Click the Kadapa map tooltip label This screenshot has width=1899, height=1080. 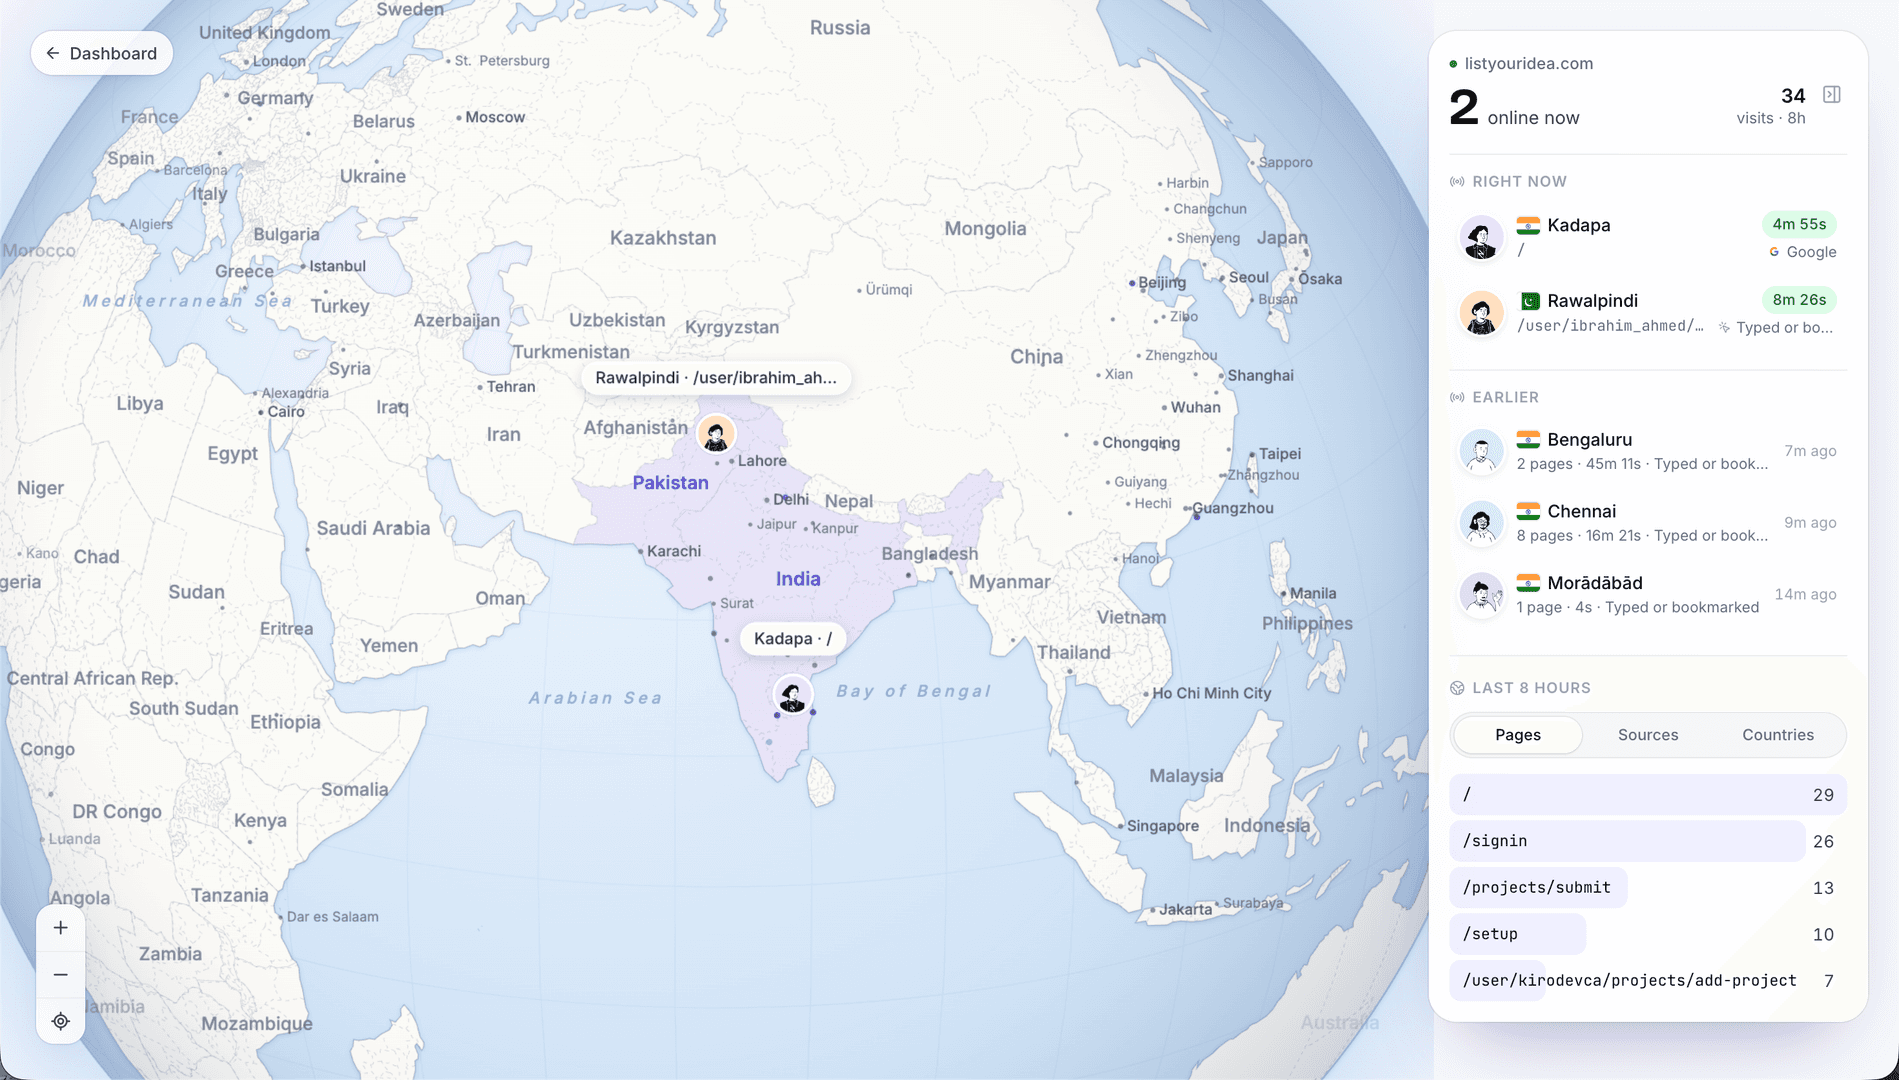coord(793,639)
